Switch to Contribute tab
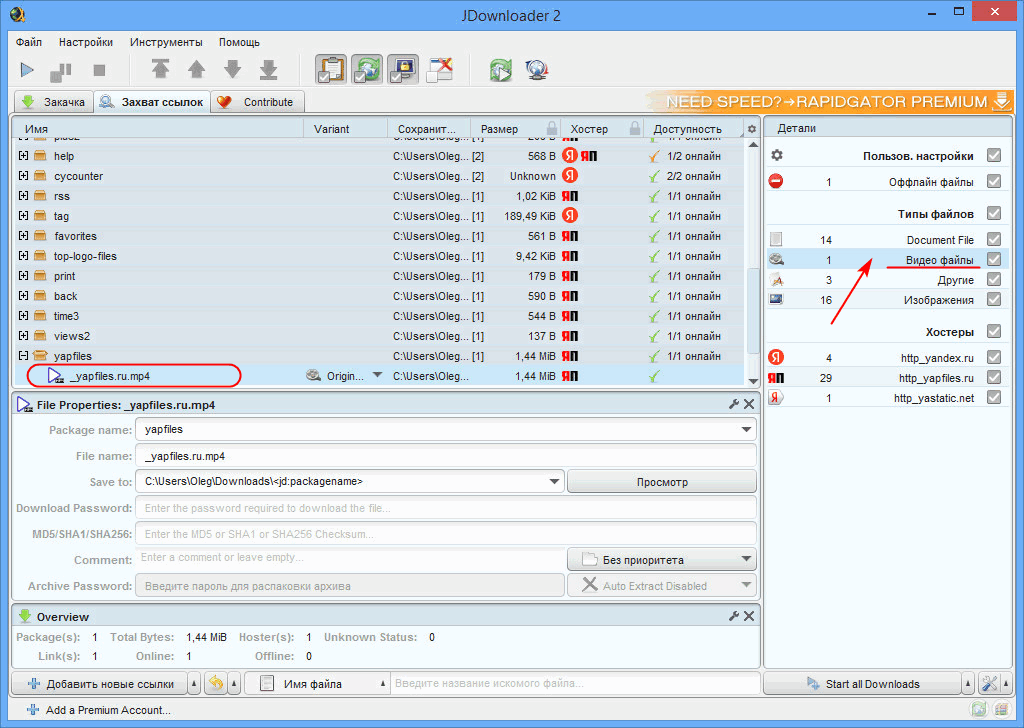The height and width of the screenshot is (728, 1024). click(x=257, y=102)
